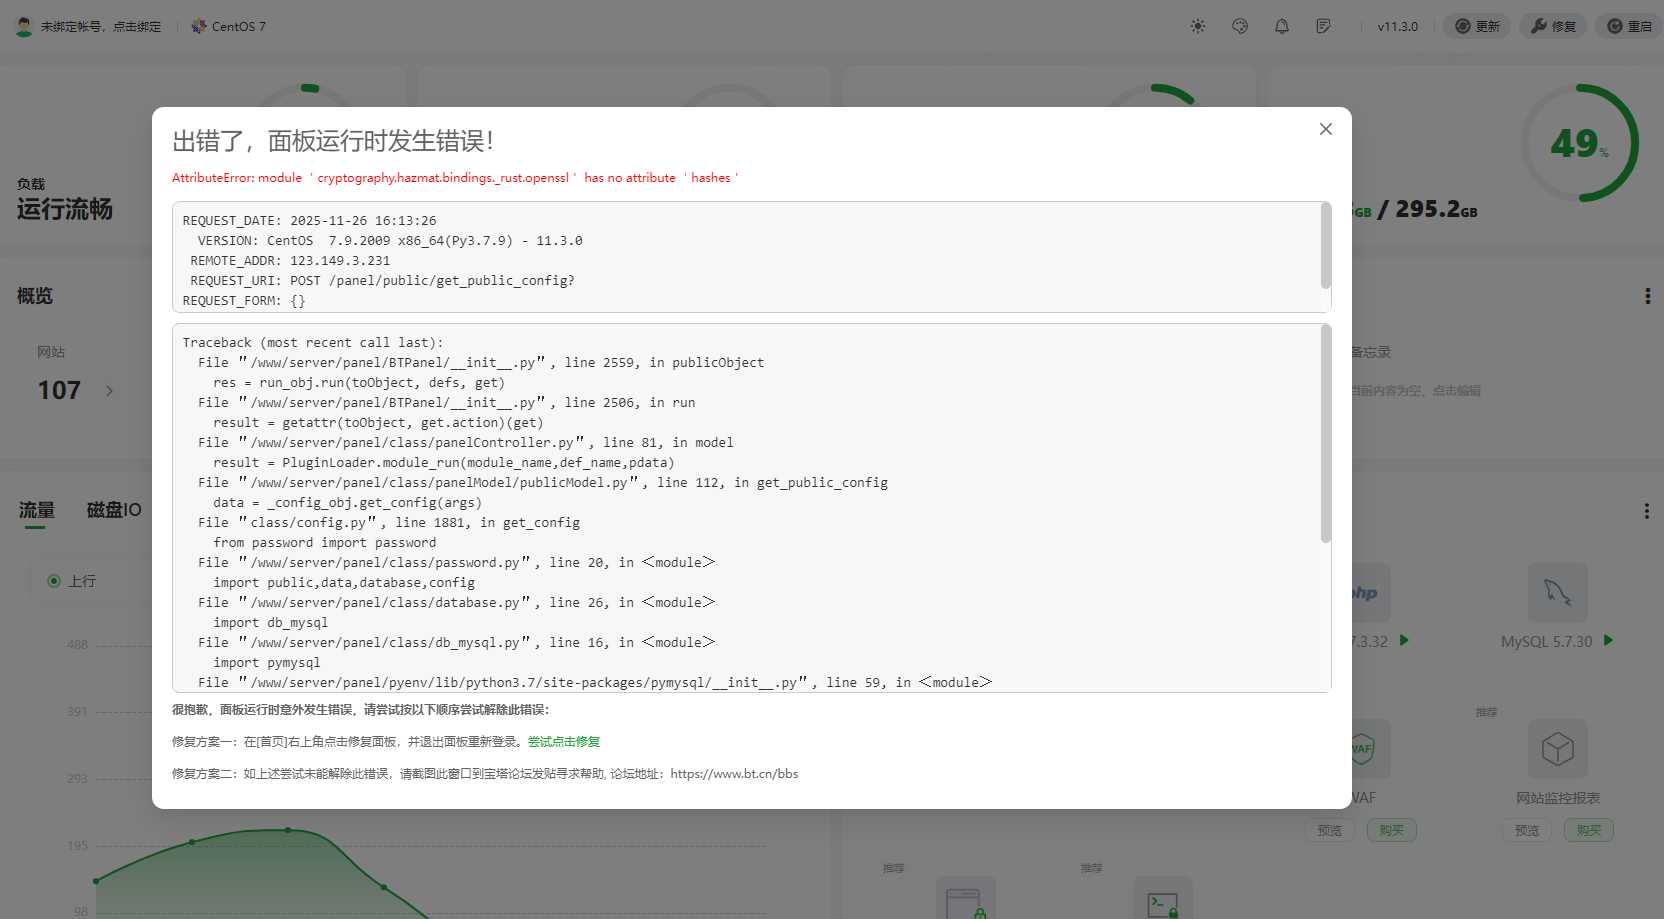Click the color palette icon near notifications

[1239, 26]
